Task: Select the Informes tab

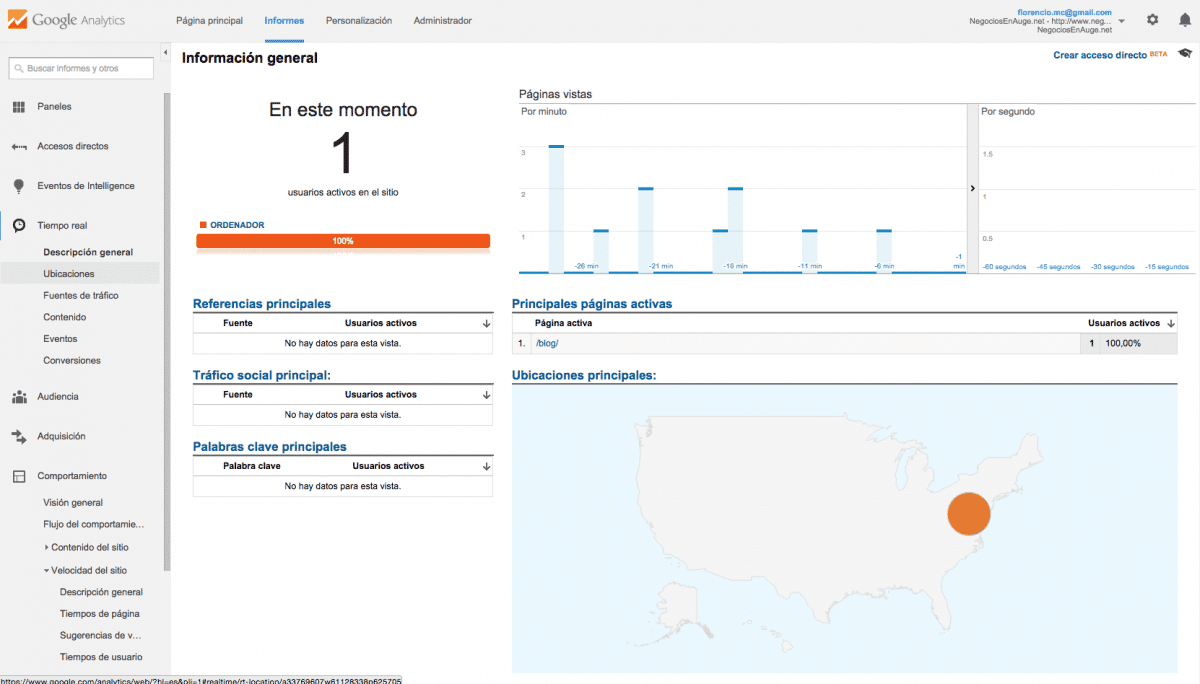Action: coord(284,20)
